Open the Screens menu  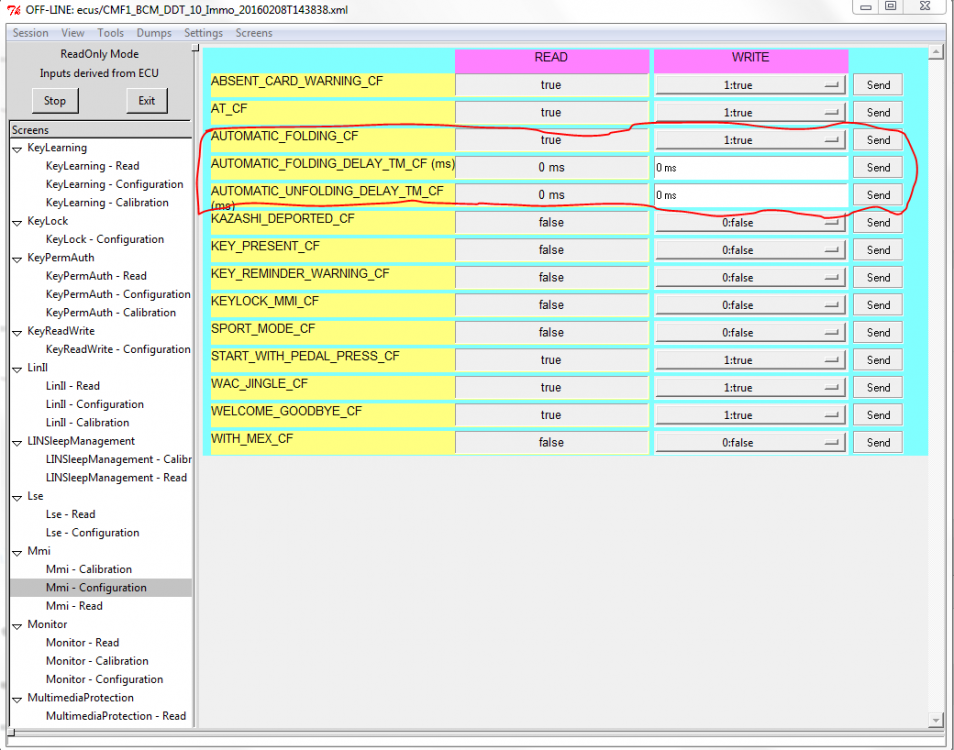coord(254,33)
